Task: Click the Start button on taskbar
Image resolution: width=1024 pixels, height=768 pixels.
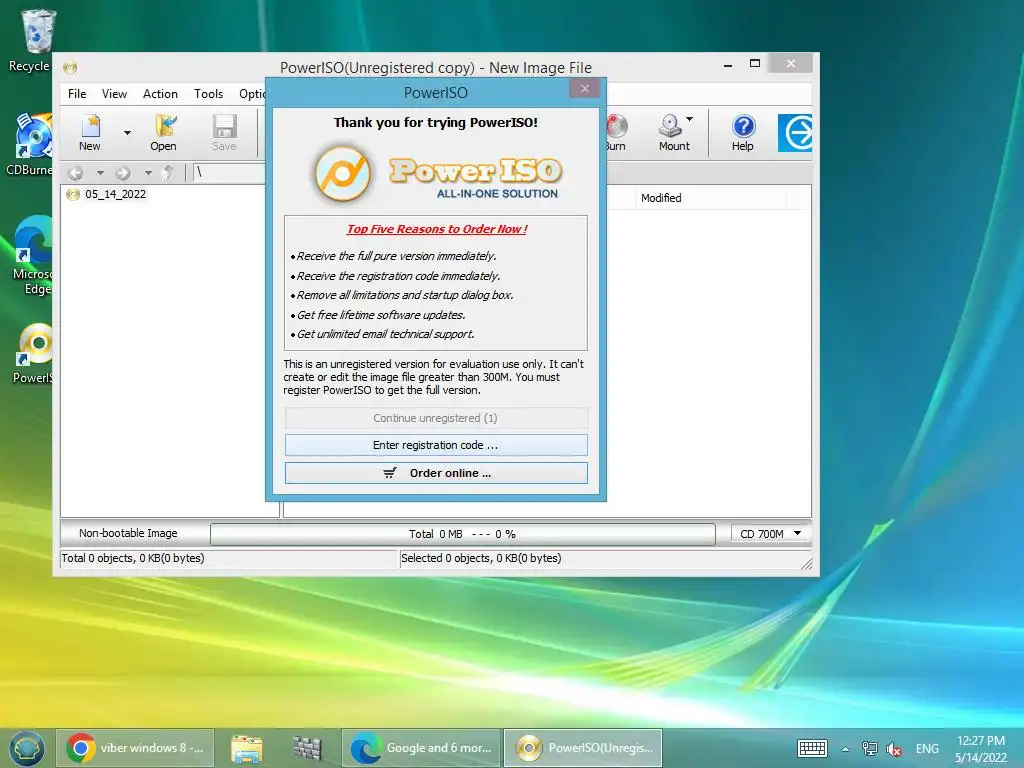Action: [27, 748]
